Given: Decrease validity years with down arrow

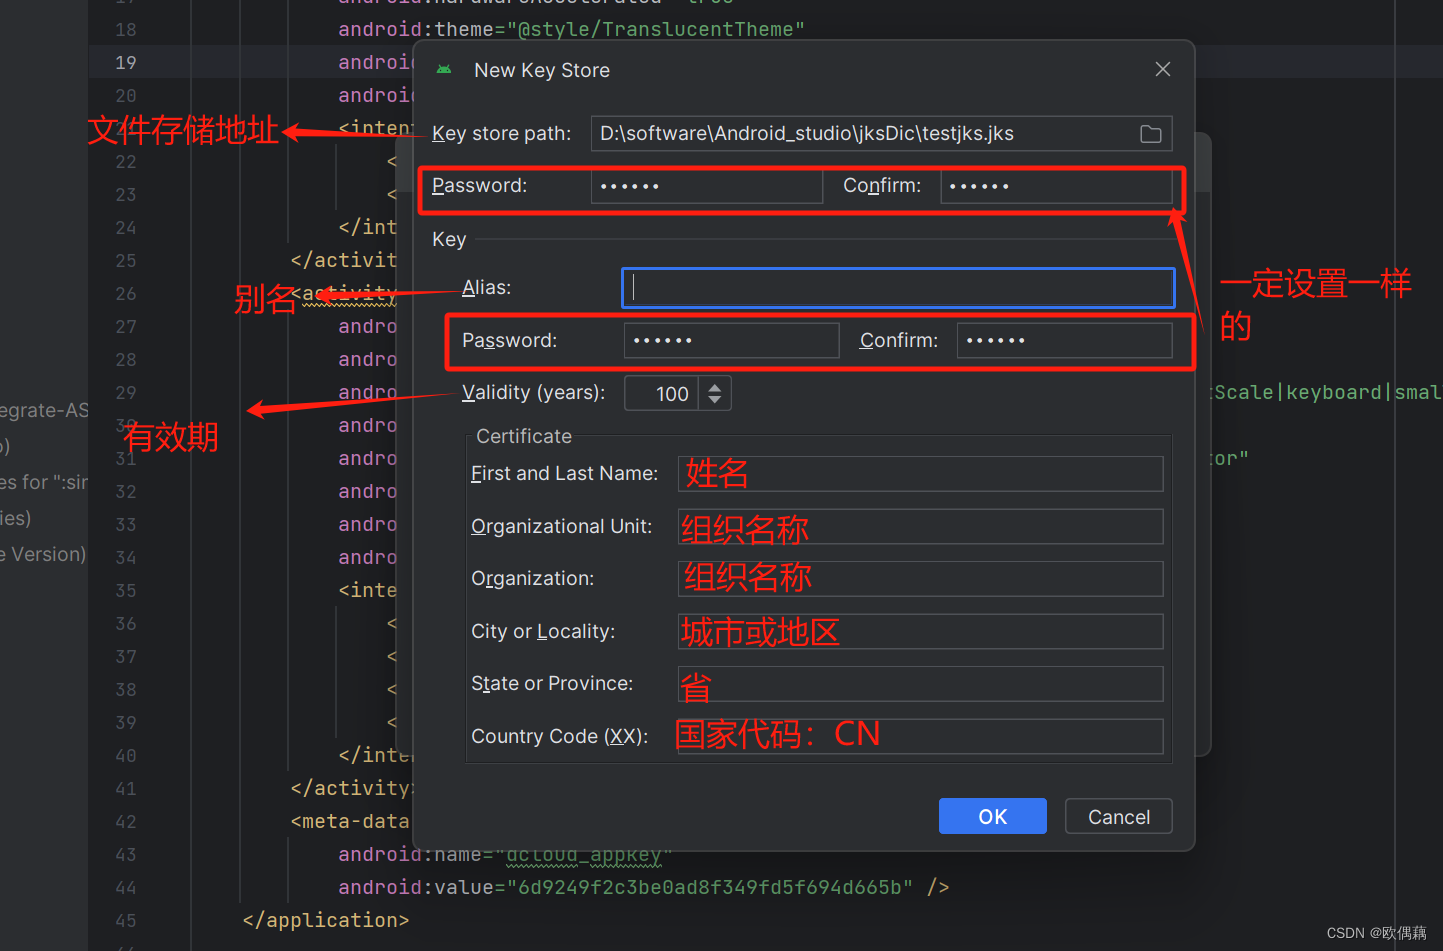Looking at the screenshot, I should click(715, 400).
